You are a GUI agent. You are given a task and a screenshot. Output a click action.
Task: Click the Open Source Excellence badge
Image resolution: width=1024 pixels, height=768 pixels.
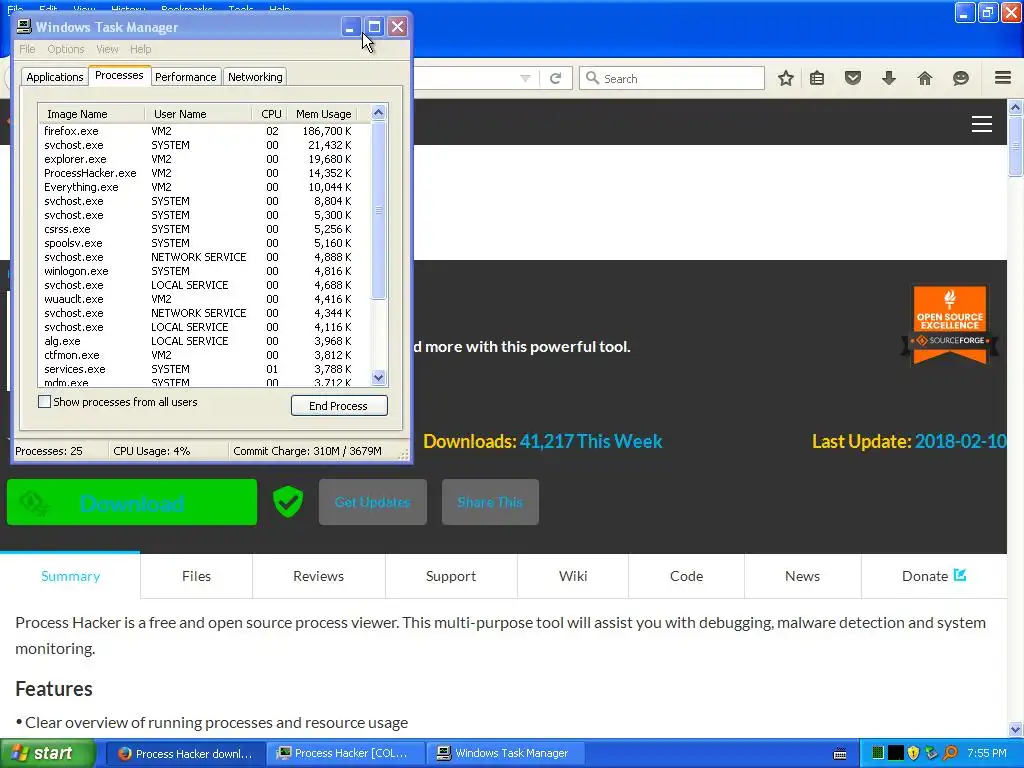coord(950,325)
